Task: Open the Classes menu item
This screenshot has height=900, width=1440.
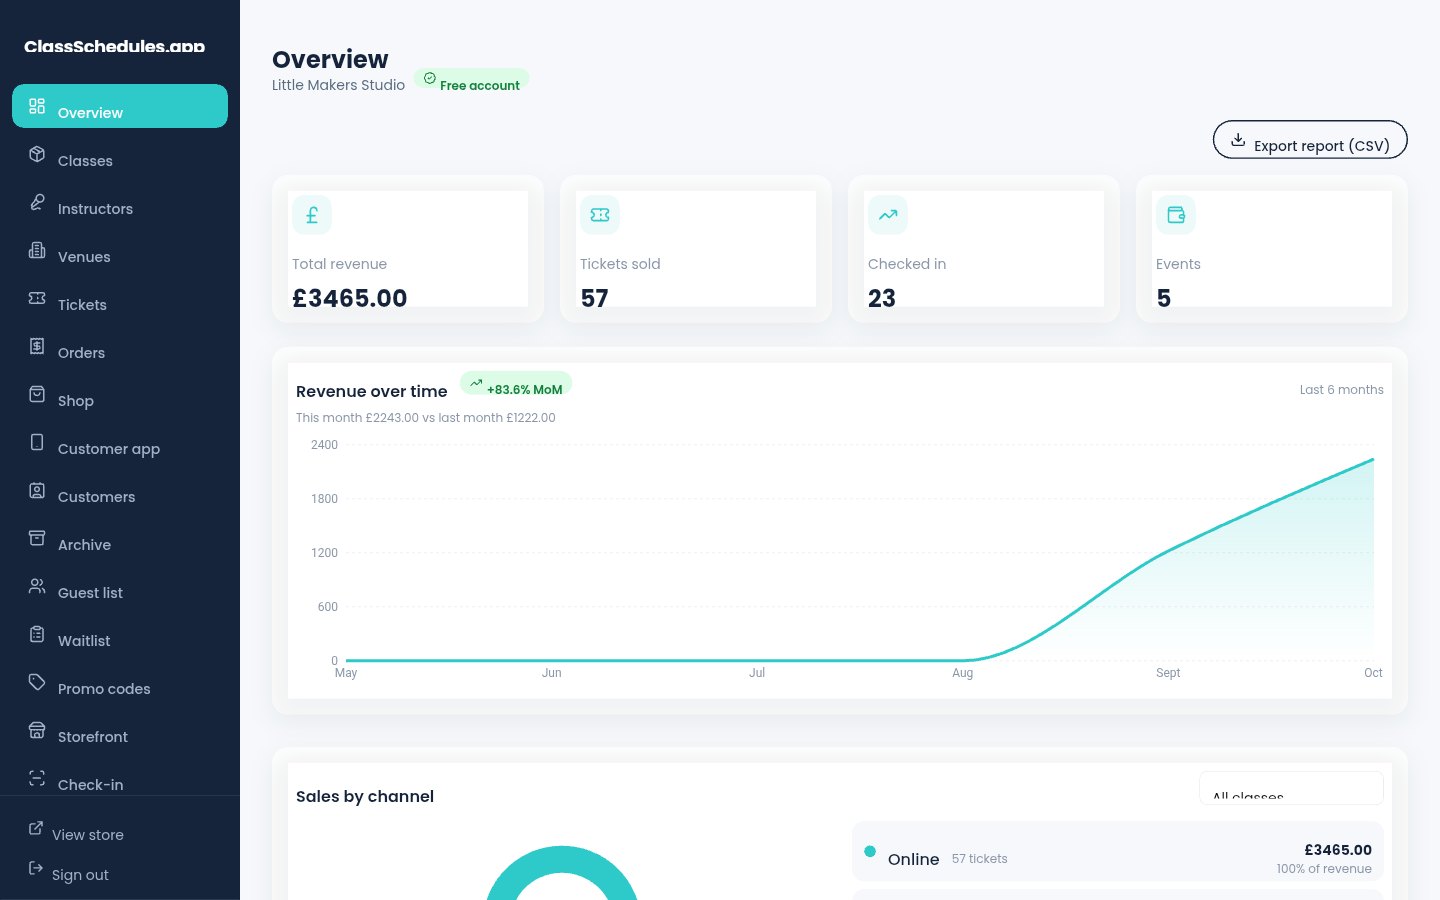Action: click(x=120, y=154)
